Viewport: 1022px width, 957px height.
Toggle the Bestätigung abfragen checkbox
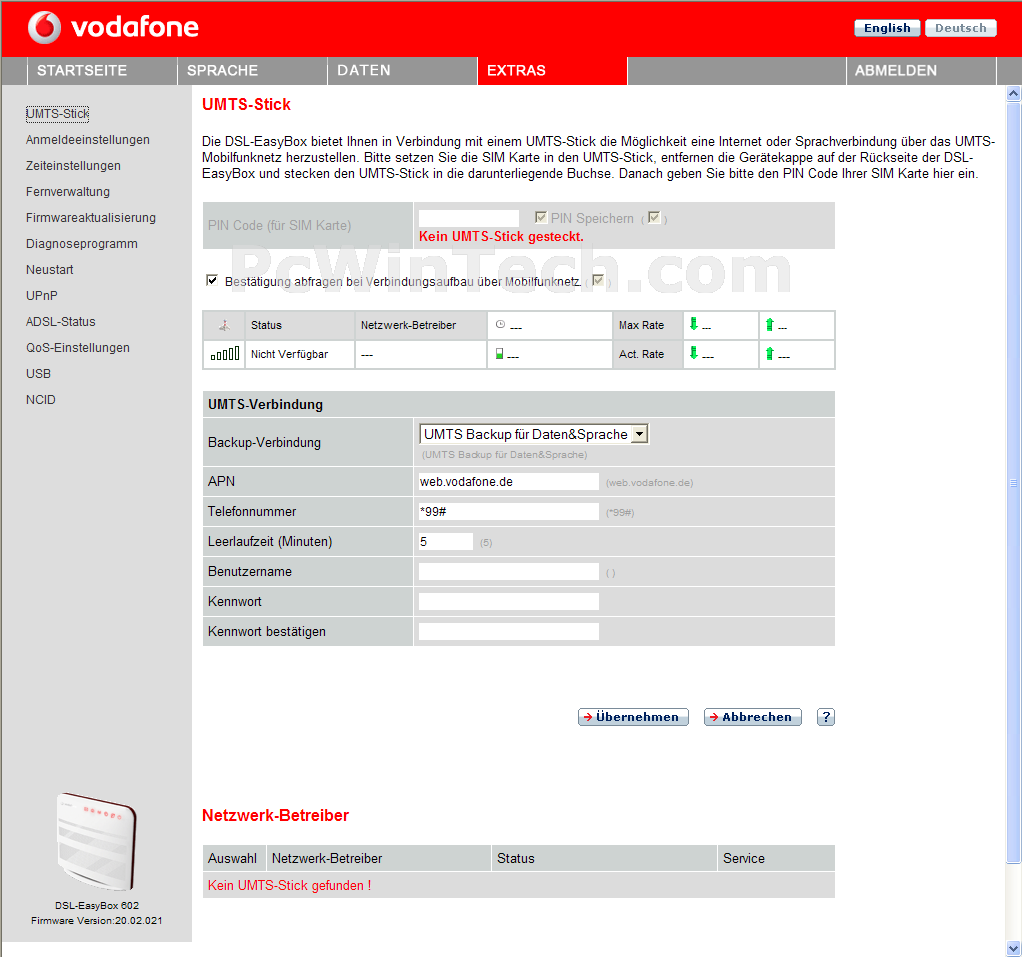pyautogui.click(x=212, y=280)
